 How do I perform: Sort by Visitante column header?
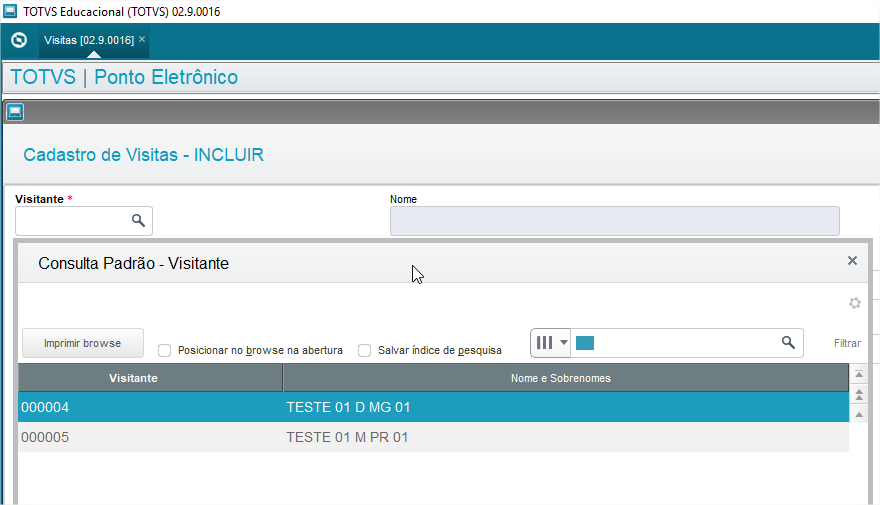tap(150, 378)
